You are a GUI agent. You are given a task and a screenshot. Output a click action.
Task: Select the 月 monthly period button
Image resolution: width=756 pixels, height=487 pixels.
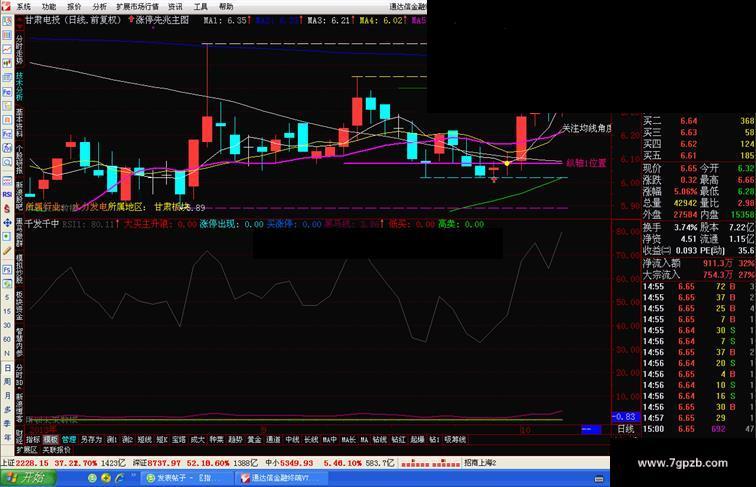pyautogui.click(x=7, y=396)
